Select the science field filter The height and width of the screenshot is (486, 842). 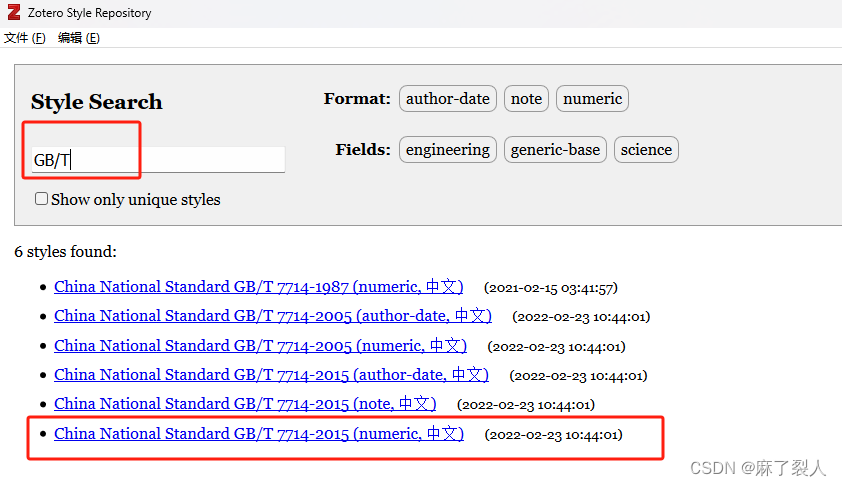coord(646,150)
